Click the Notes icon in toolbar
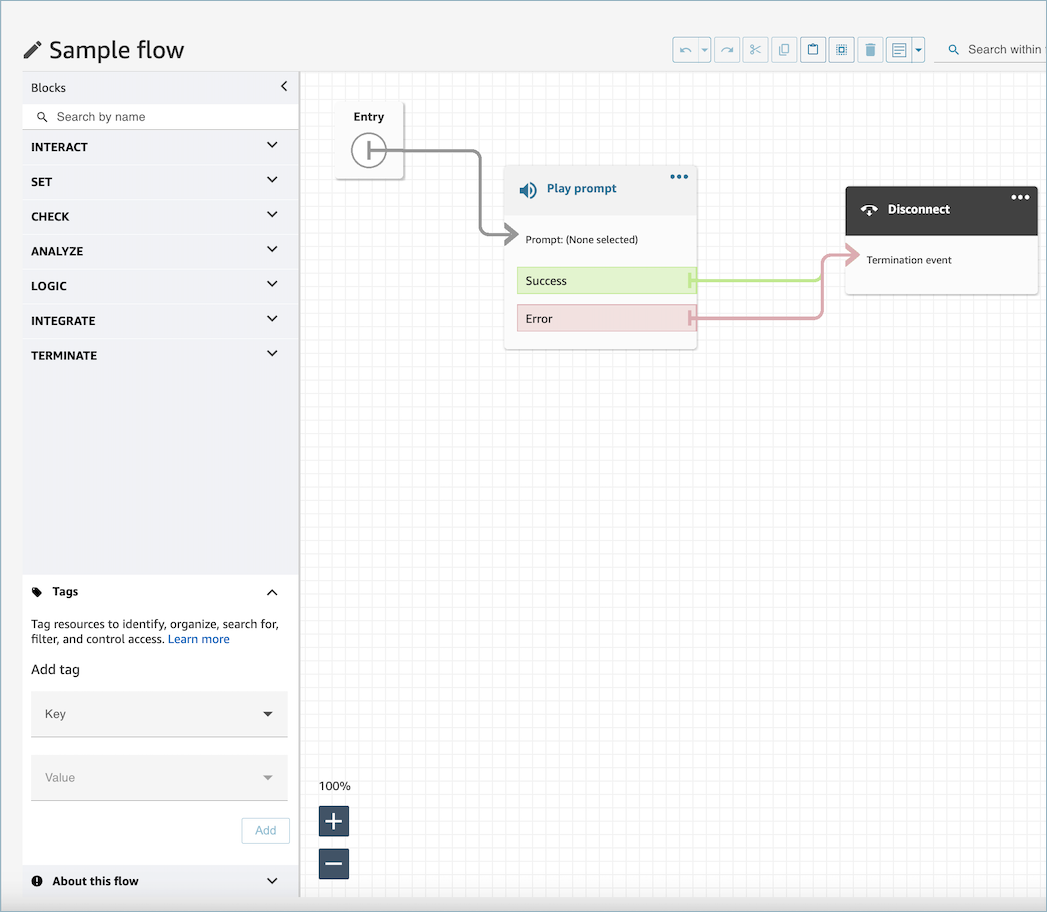The height and width of the screenshot is (912, 1047). tap(899, 50)
